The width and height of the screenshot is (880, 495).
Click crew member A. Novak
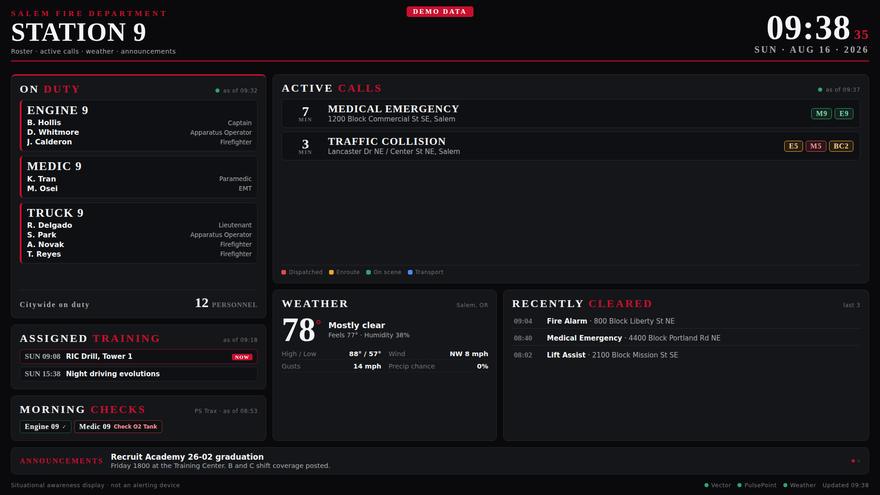pos(45,244)
